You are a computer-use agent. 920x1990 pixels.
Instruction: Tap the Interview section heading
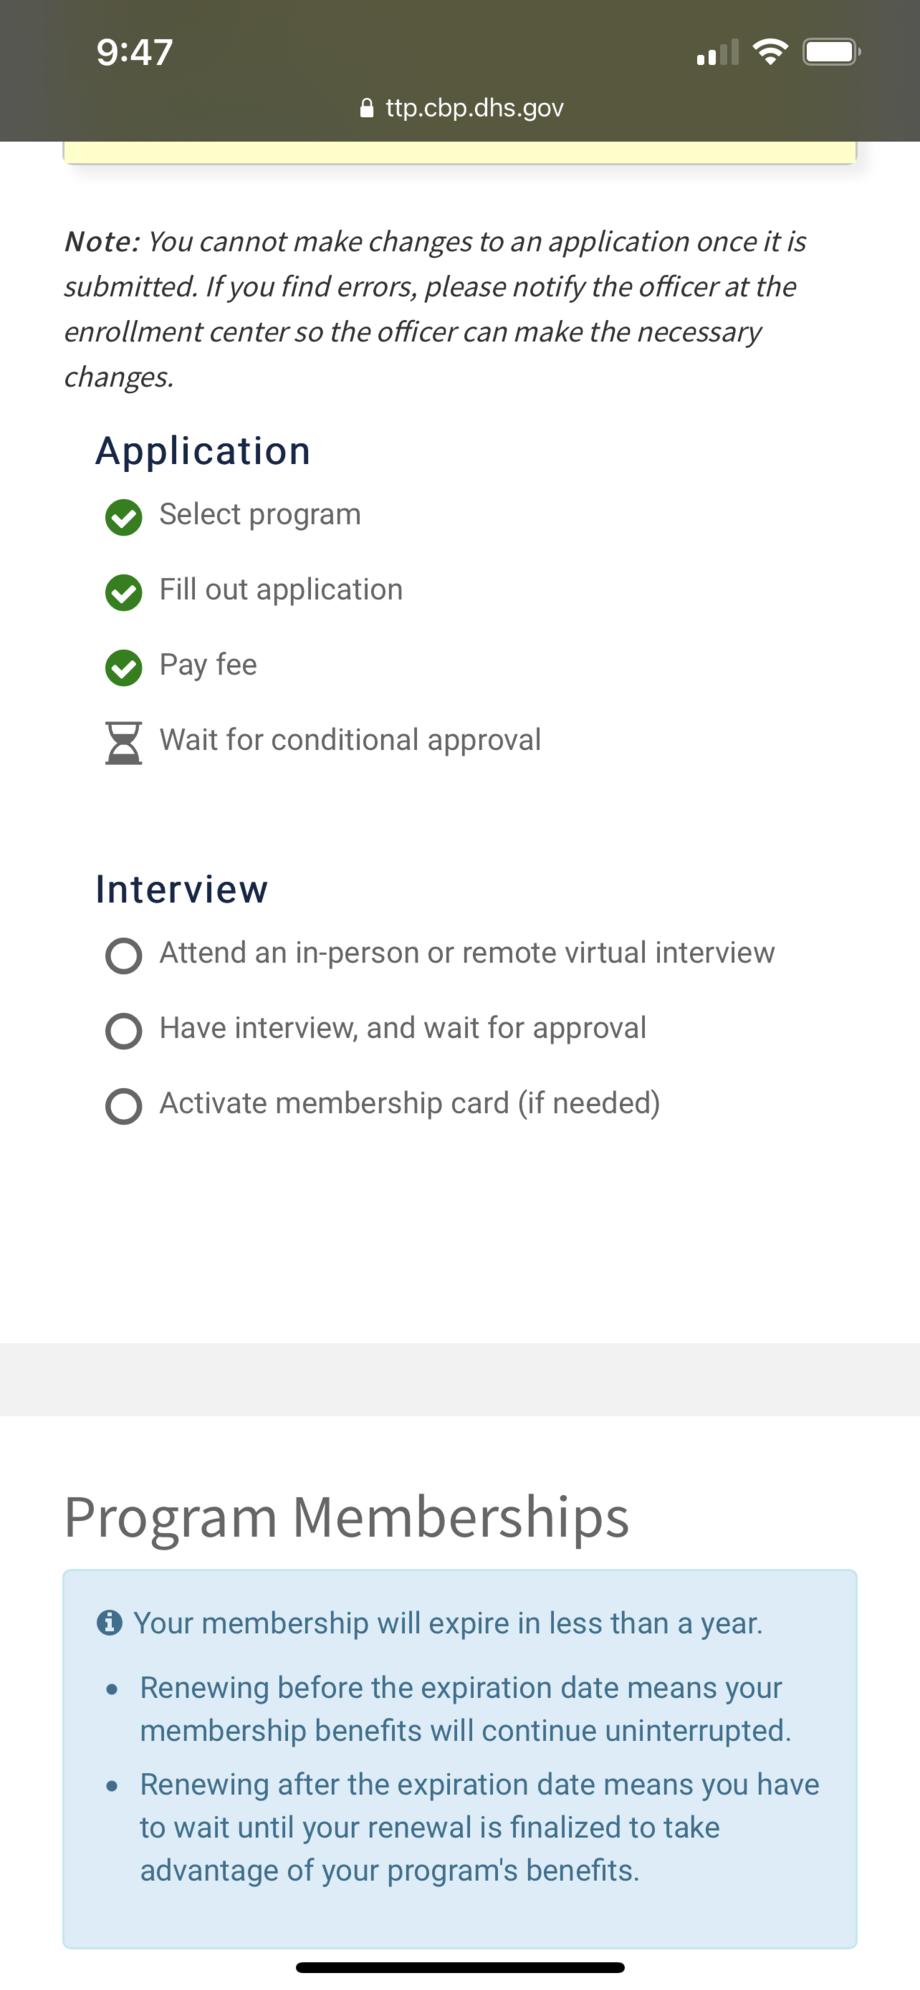point(182,889)
